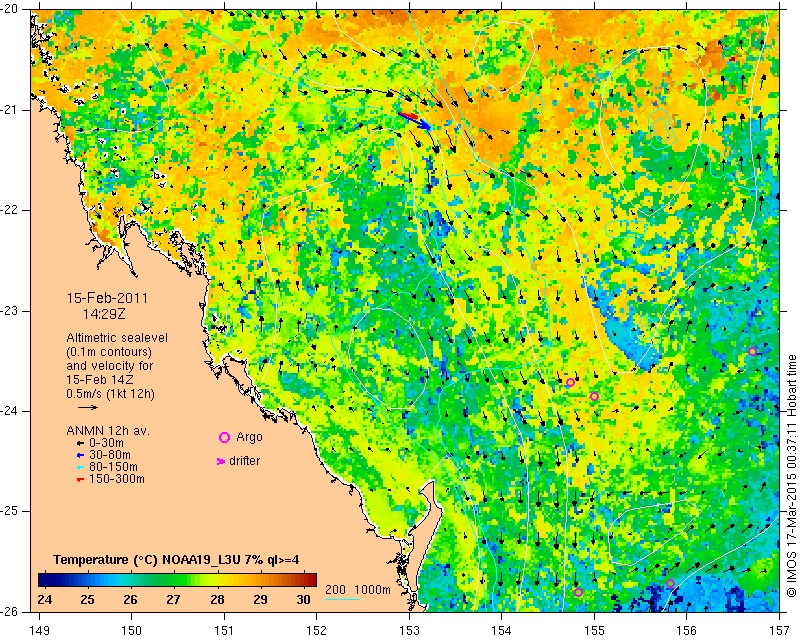Image resolution: width=800 pixels, height=640 pixels.
Task: Click the Argo float marker near 154.75°E, 23.7°S
Action: [570, 382]
